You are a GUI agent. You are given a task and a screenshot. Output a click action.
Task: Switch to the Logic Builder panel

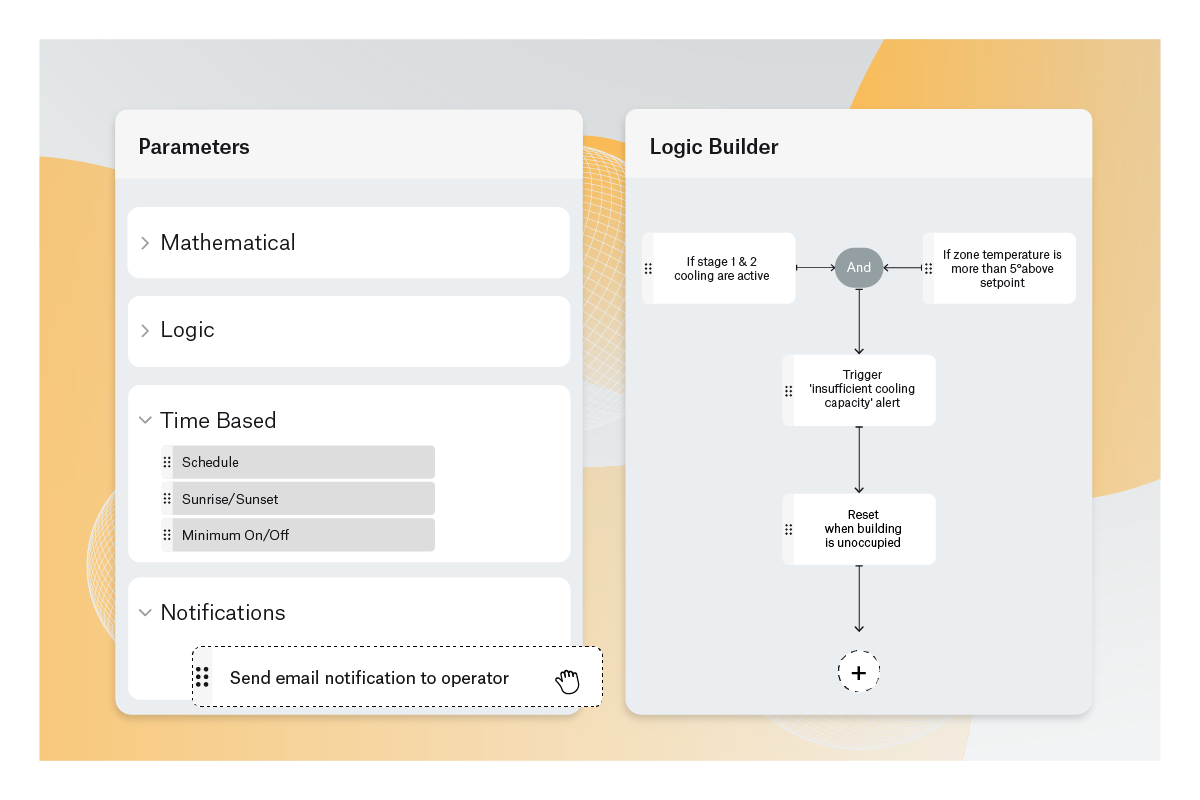(714, 146)
